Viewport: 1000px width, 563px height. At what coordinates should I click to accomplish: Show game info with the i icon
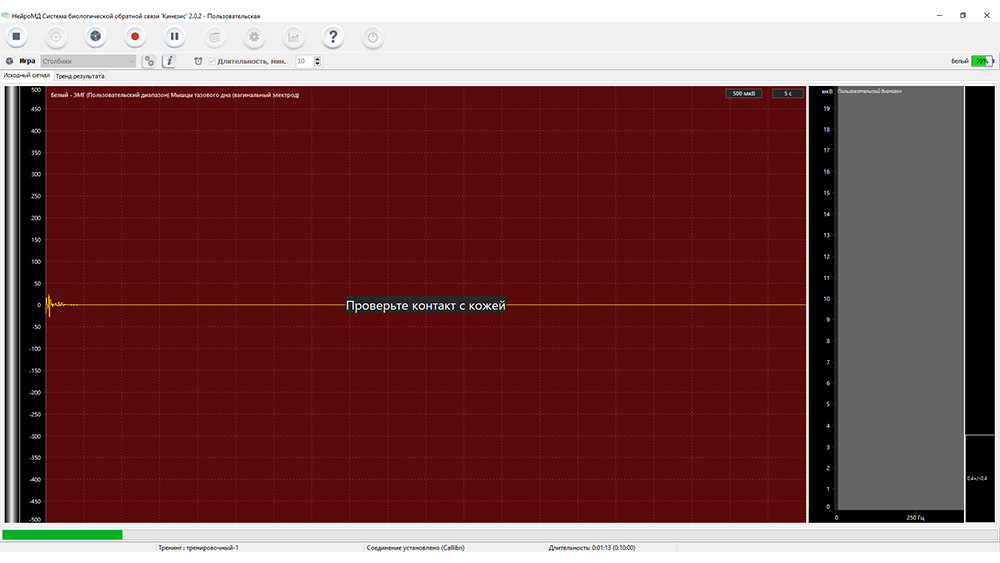(169, 61)
